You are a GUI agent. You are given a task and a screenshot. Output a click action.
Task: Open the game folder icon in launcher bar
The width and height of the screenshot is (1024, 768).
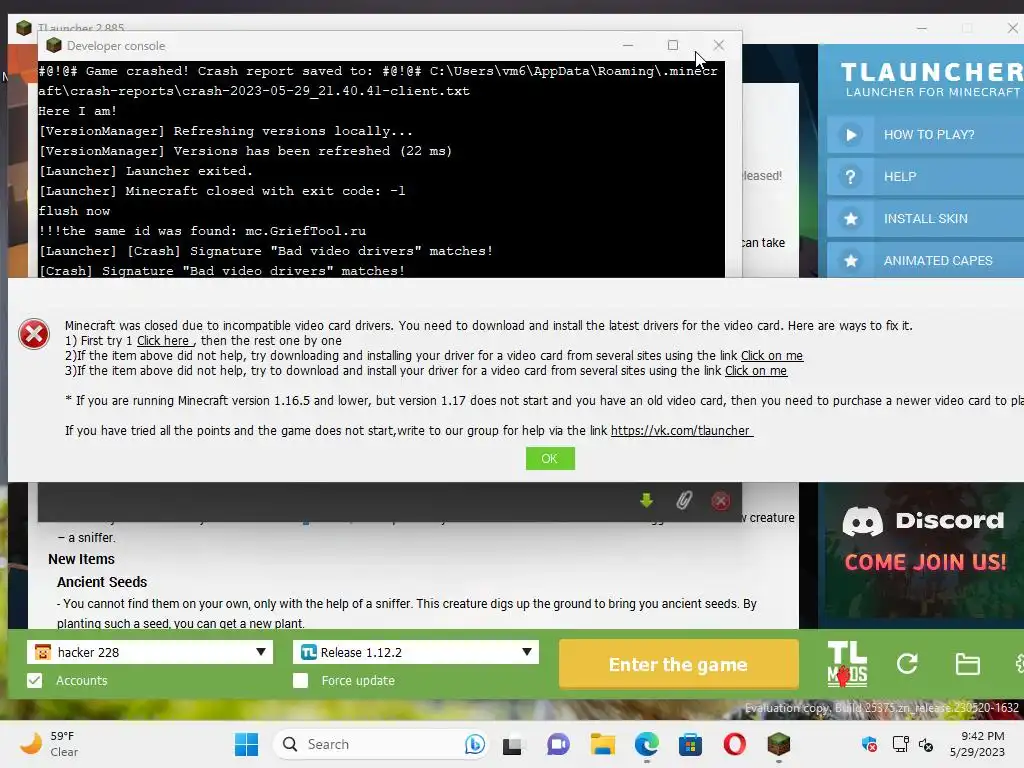967,664
